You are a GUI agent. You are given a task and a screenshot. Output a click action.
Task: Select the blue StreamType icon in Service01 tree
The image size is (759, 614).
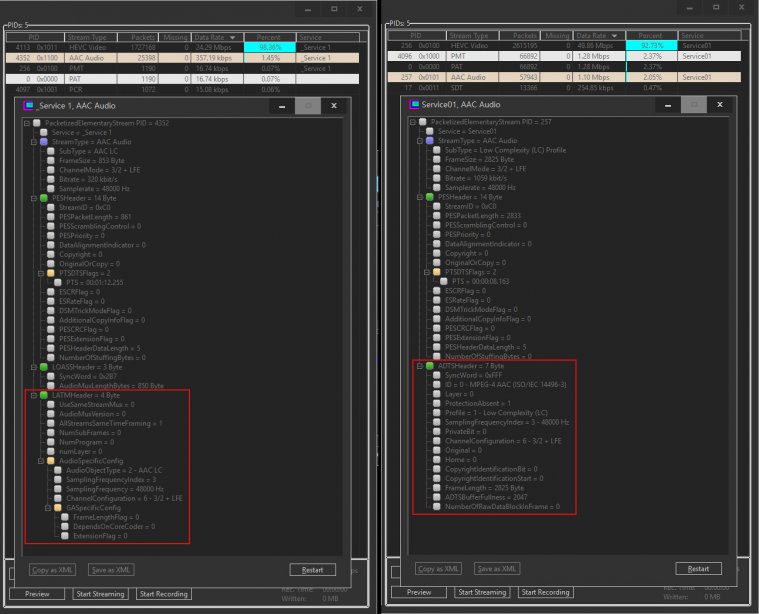click(429, 140)
